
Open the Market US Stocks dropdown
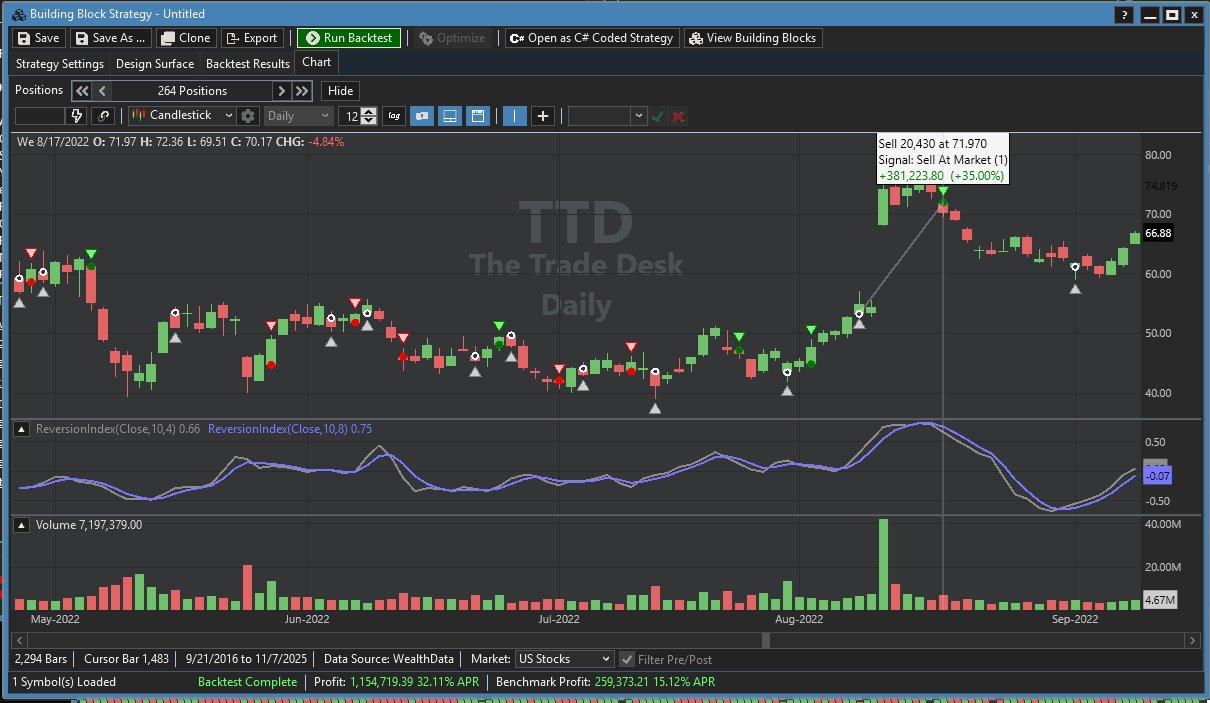pos(564,659)
